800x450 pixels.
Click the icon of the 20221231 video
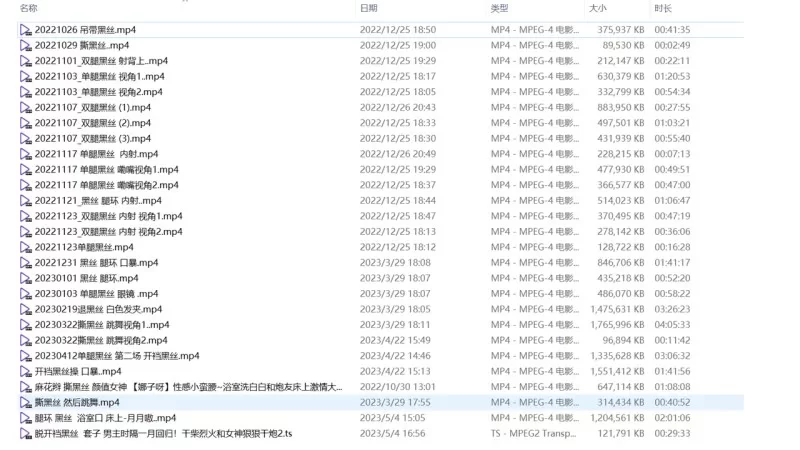26,263
